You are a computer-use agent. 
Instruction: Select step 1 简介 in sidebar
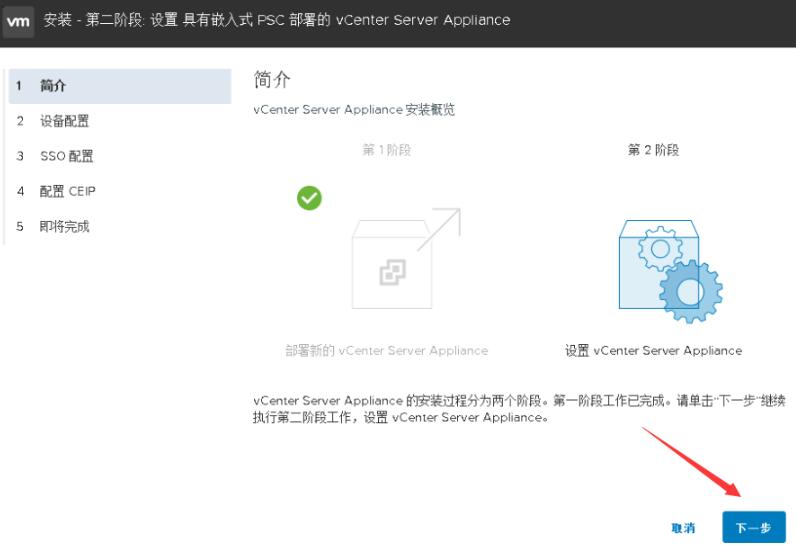120,86
